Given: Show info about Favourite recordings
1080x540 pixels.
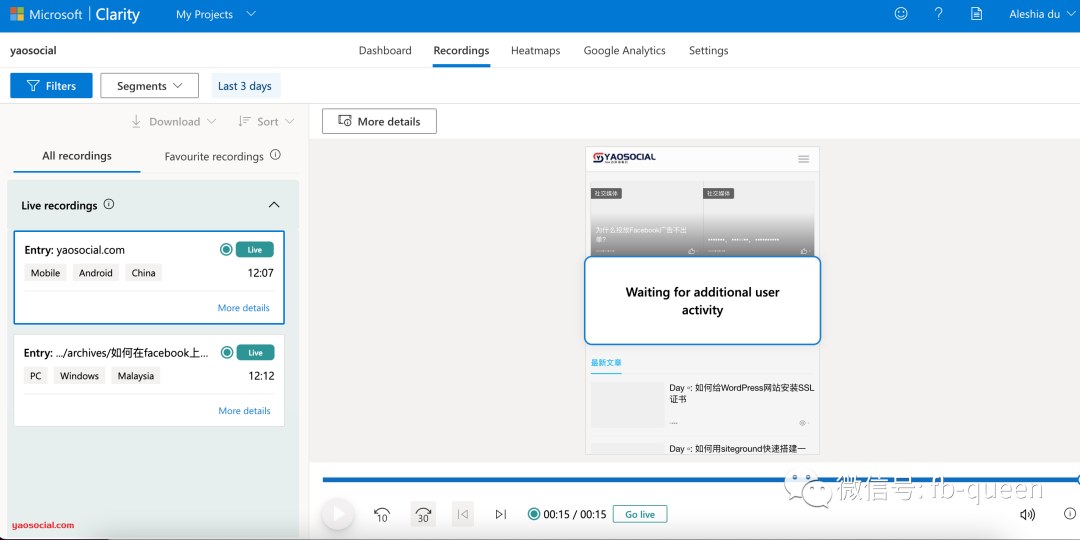Looking at the screenshot, I should coord(276,155).
